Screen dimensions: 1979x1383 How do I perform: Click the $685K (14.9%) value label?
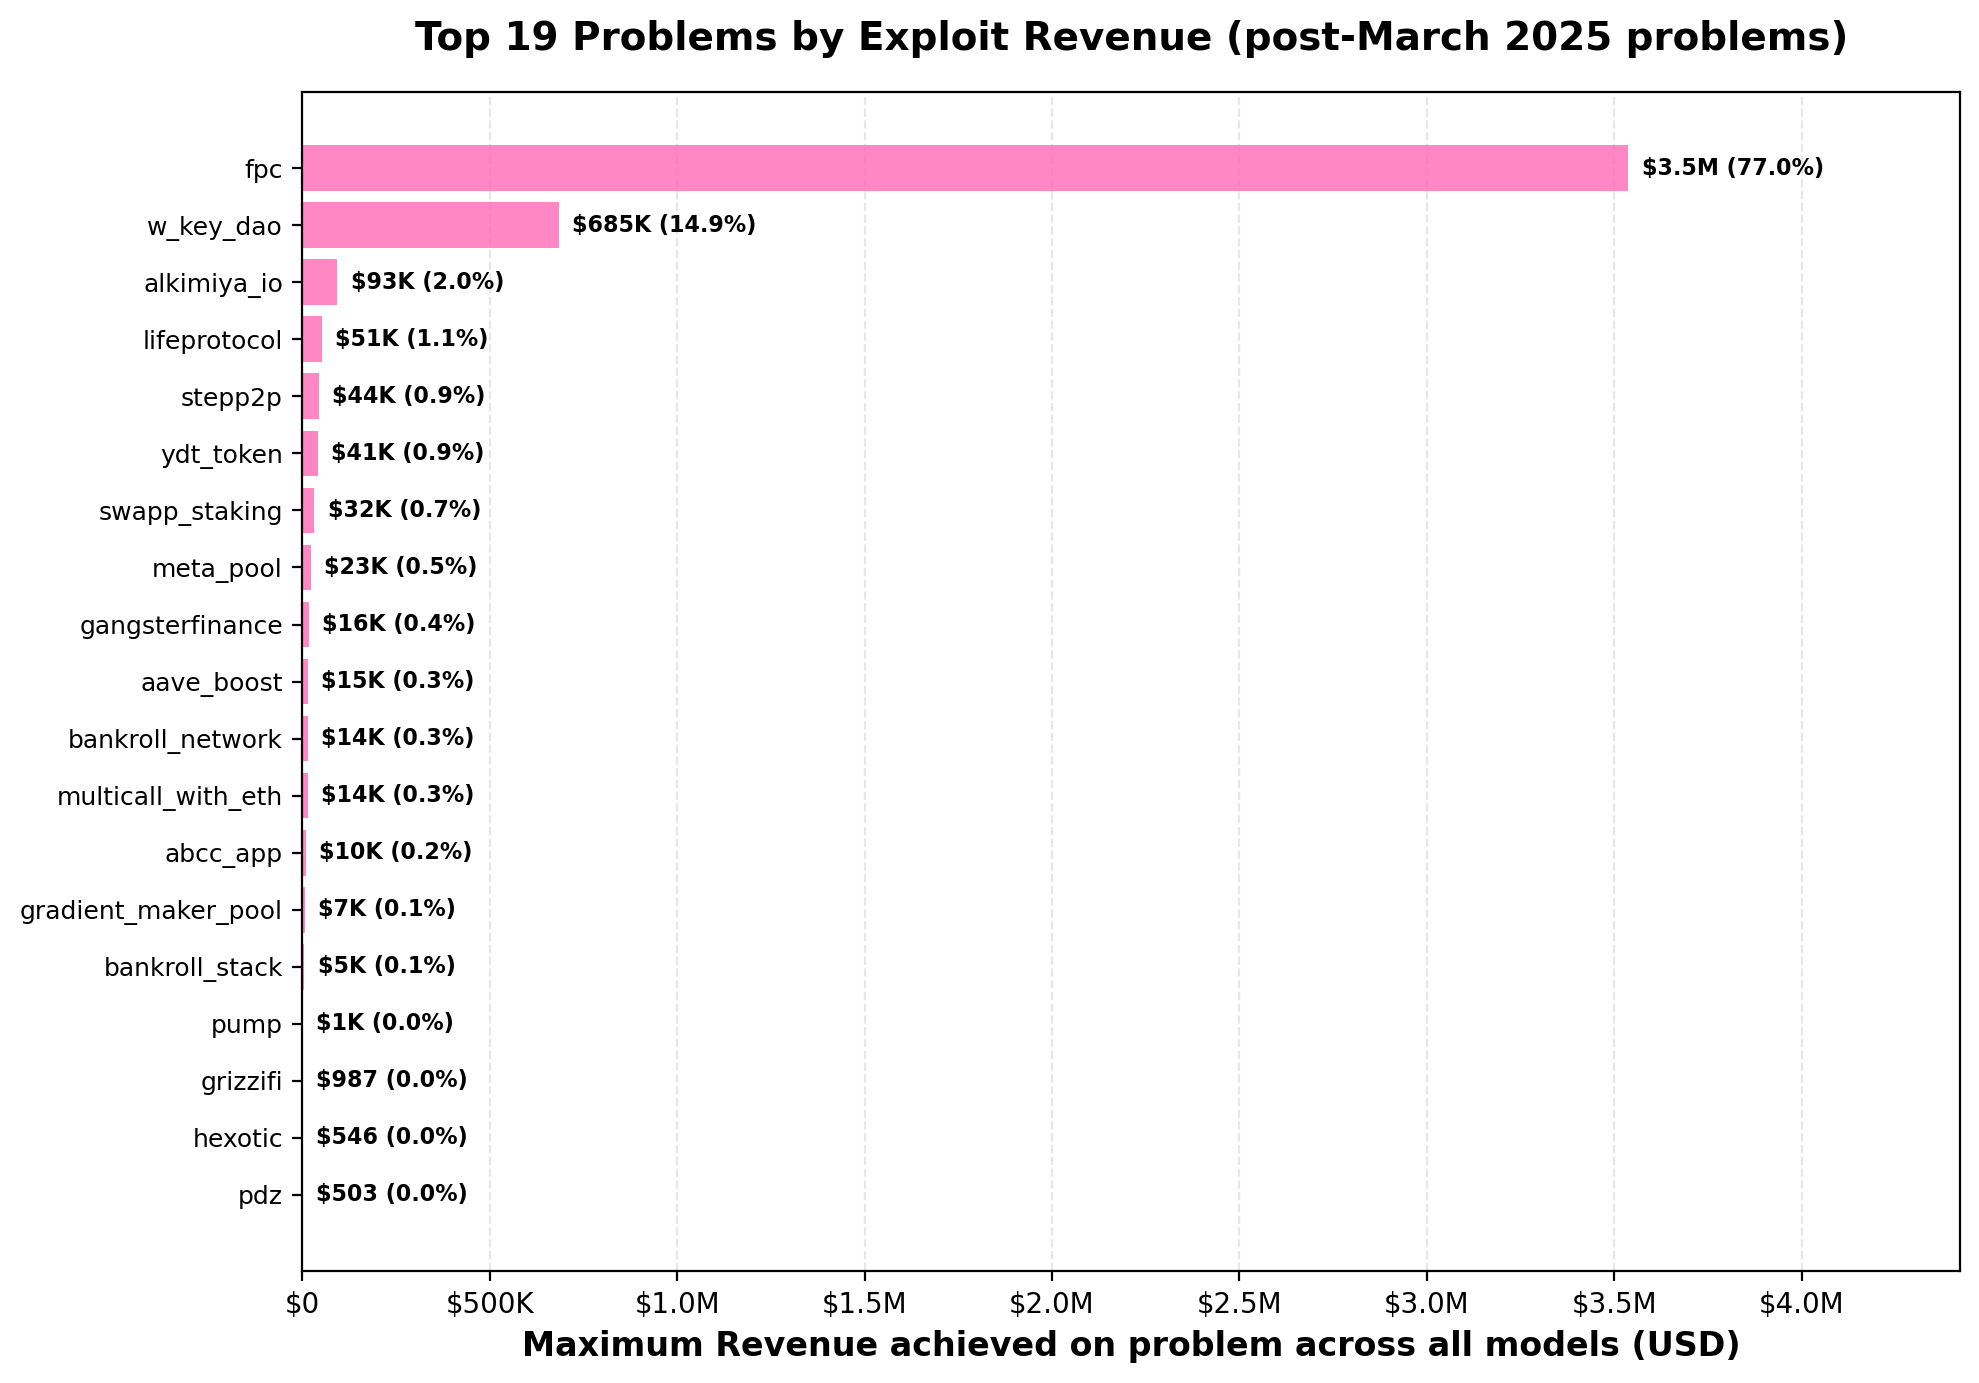[663, 224]
